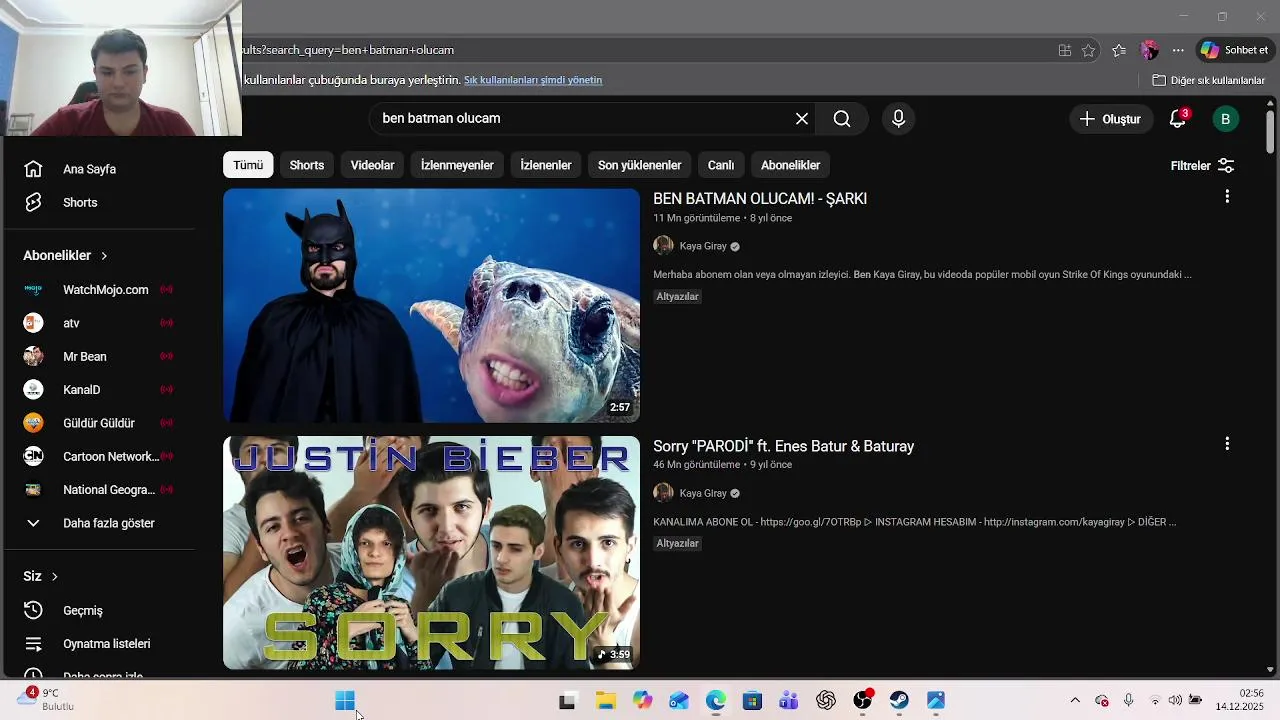
Task: Play the Batman turtle video thumbnail
Action: coord(431,305)
